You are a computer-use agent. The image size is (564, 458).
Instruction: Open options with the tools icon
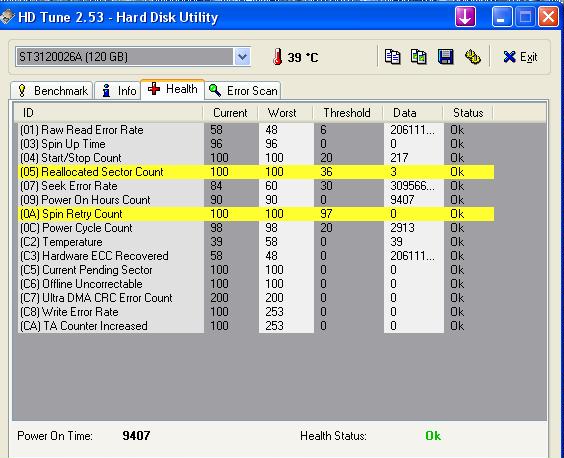point(473,57)
